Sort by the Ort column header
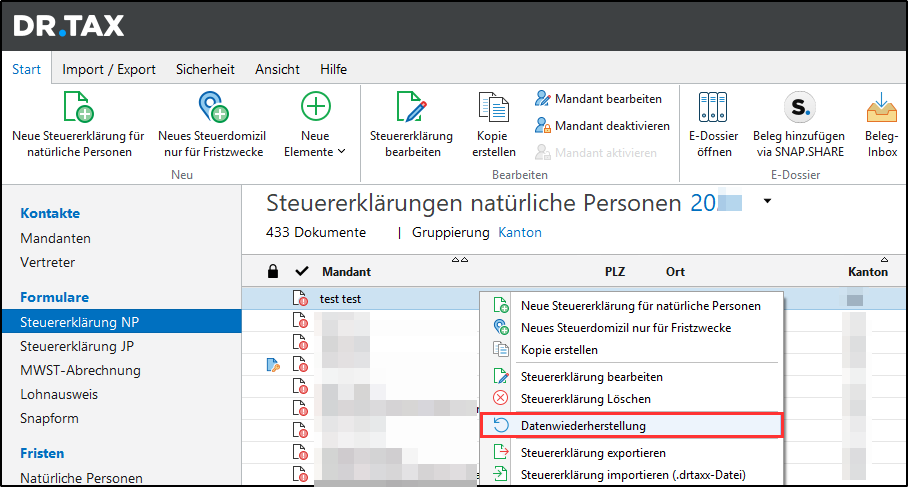This screenshot has width=908, height=487. point(675,272)
